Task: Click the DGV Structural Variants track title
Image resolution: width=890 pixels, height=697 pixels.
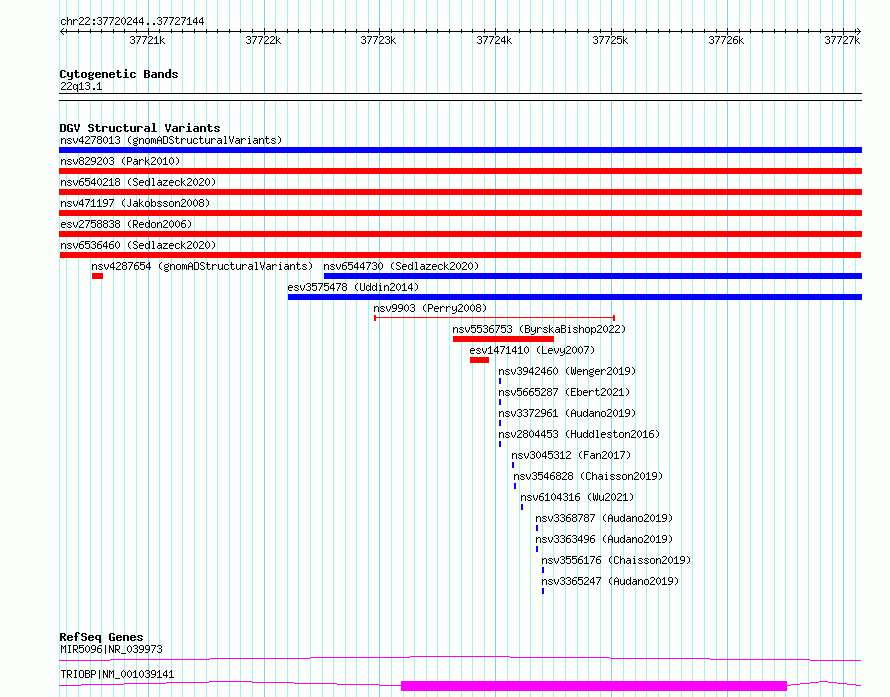Action: coord(140,128)
